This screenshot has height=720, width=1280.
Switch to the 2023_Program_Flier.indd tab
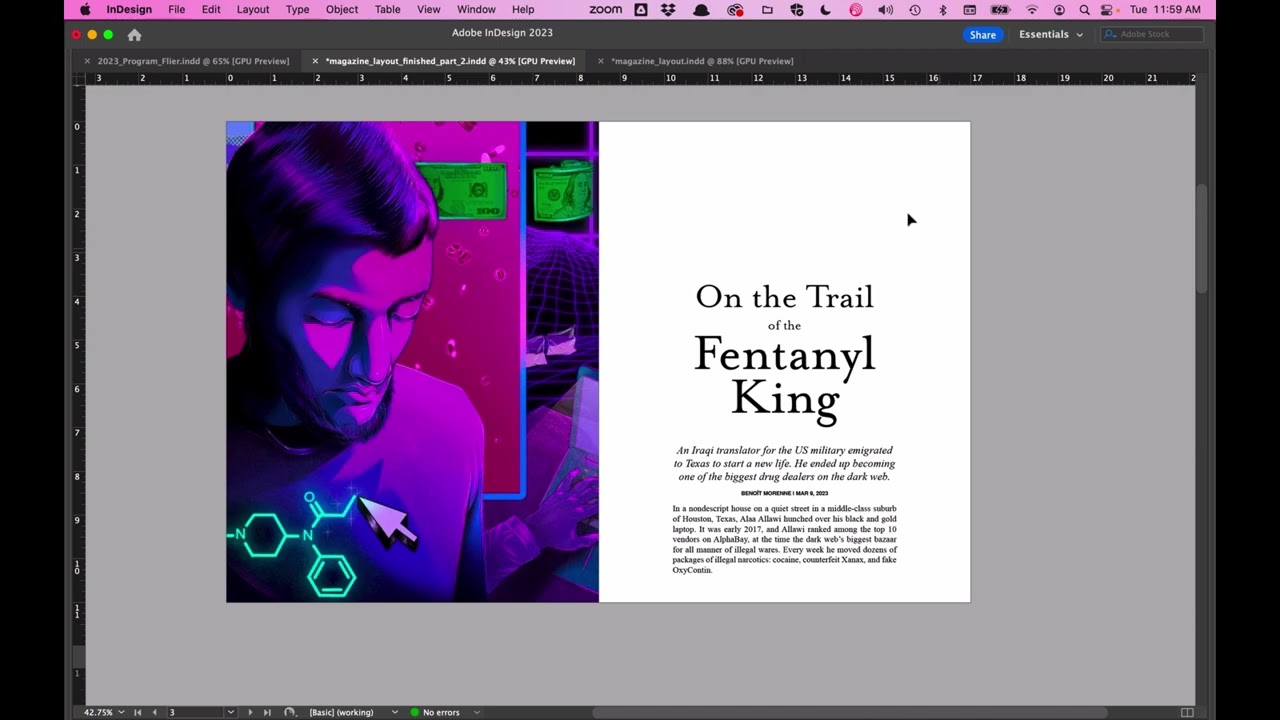193,61
